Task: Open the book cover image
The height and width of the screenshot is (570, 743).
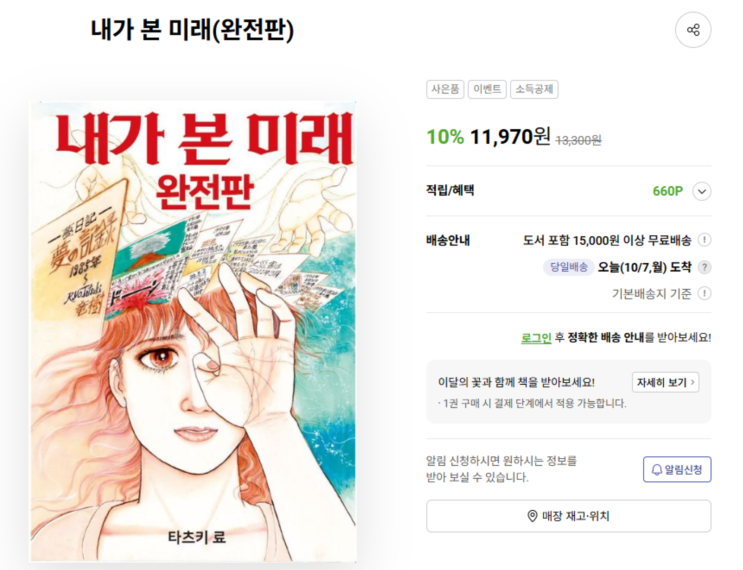Action: click(193, 331)
